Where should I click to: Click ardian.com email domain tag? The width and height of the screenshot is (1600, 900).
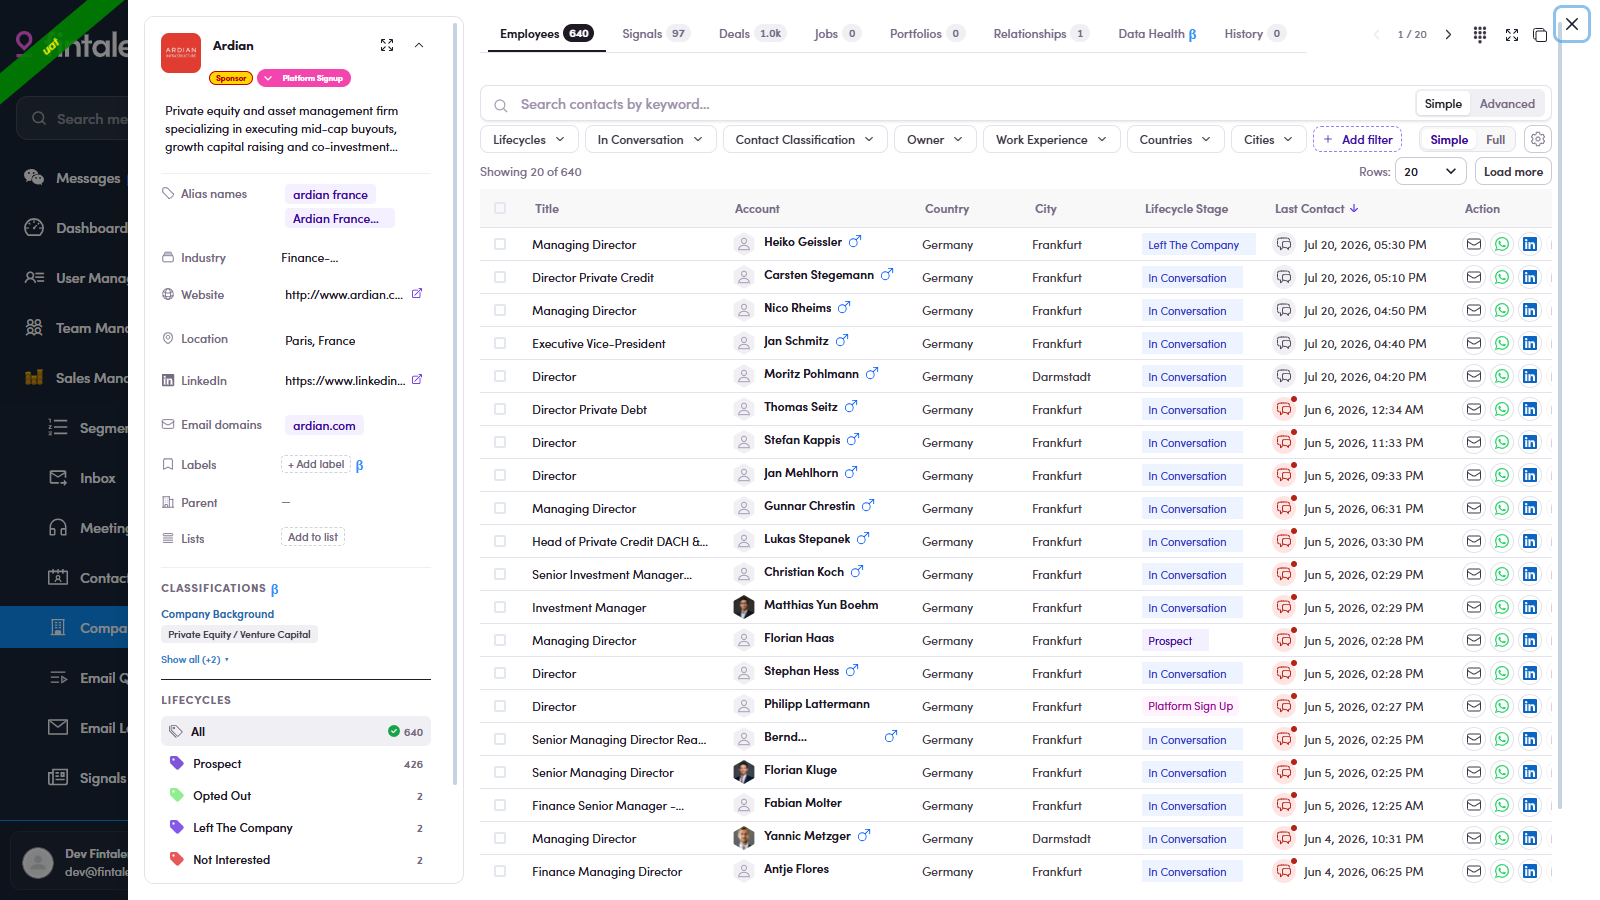tap(324, 426)
